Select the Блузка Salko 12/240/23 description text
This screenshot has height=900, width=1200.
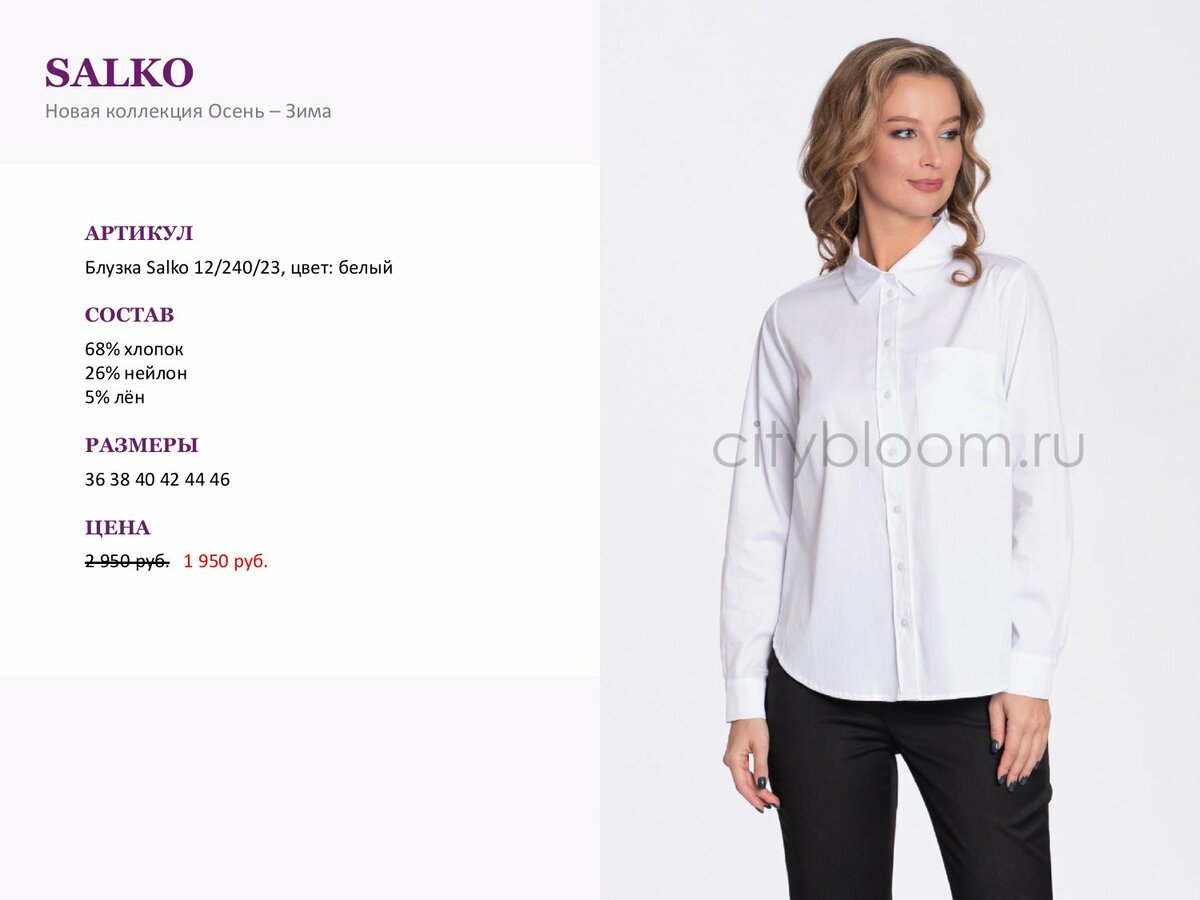pos(239,268)
